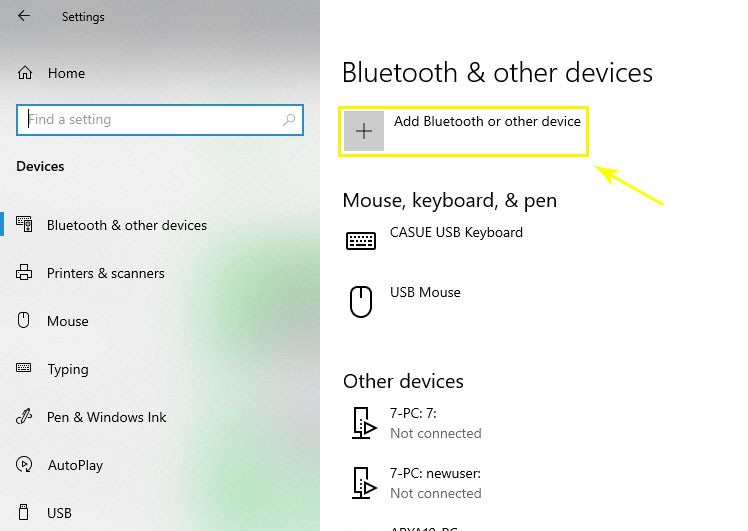
Task: Click the USB Mouse icon
Action: (x=360, y=301)
